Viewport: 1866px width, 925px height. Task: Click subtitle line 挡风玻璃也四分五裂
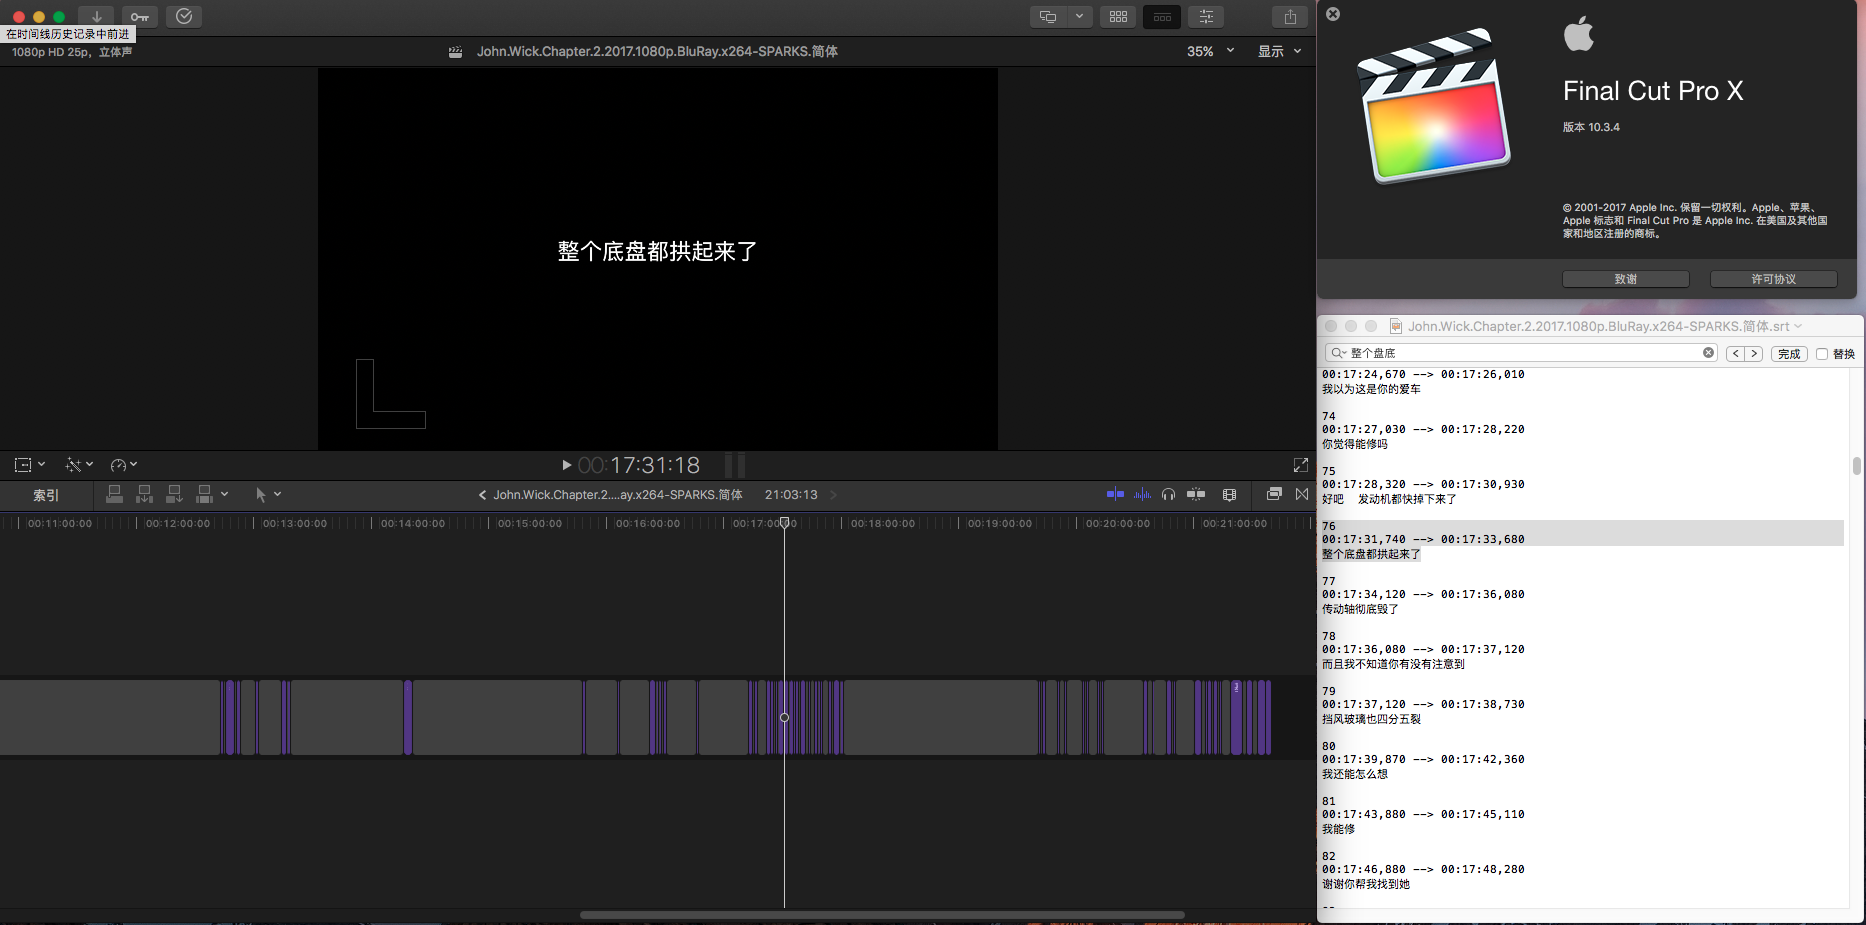[1371, 719]
